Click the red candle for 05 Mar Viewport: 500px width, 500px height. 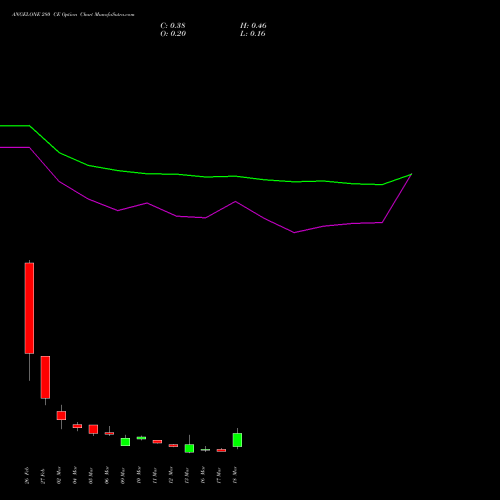click(x=93, y=429)
